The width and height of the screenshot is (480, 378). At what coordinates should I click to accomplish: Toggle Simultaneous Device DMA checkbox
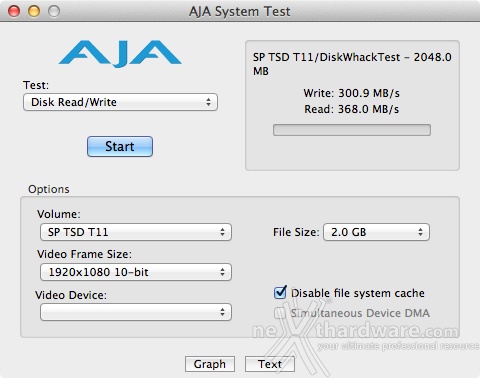279,313
